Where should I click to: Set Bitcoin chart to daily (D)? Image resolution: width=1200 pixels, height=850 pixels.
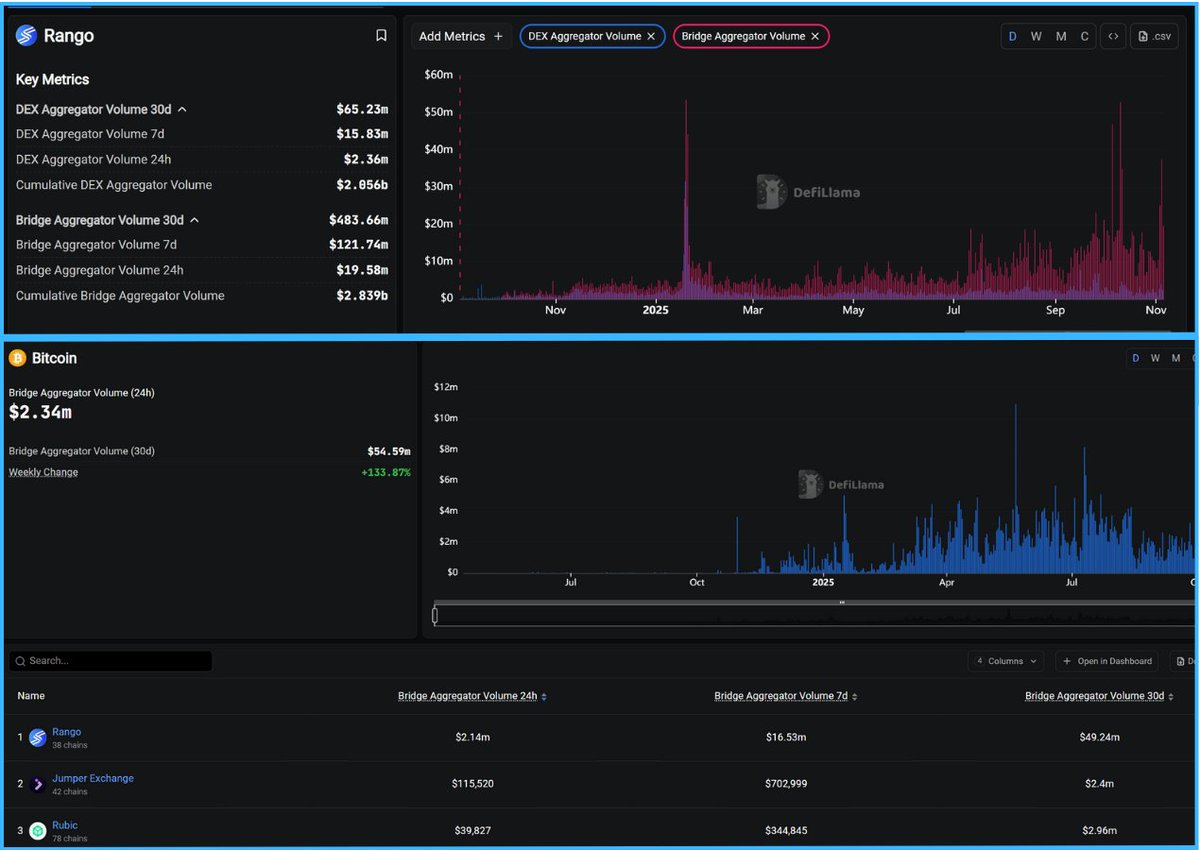[1136, 358]
